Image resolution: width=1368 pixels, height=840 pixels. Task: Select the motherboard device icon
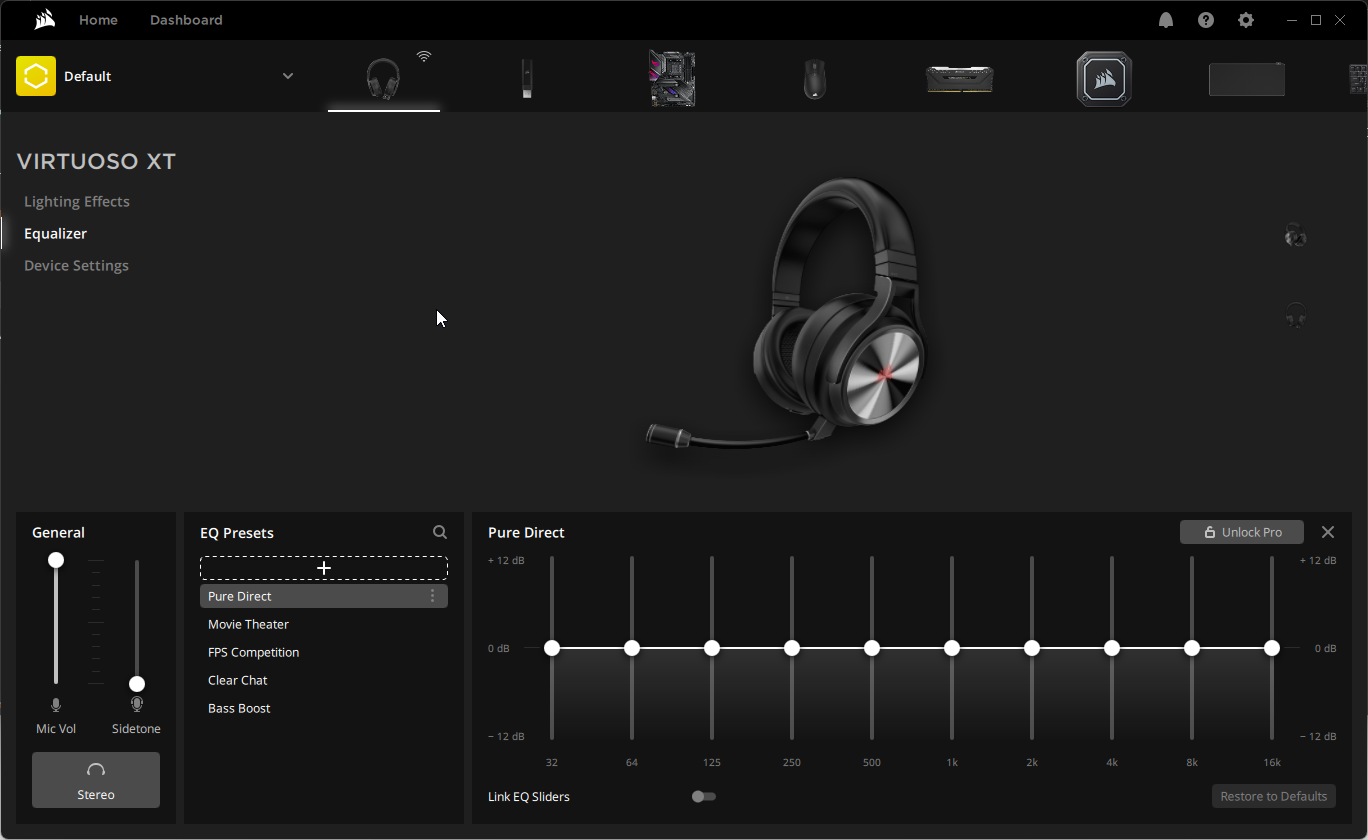(x=671, y=78)
